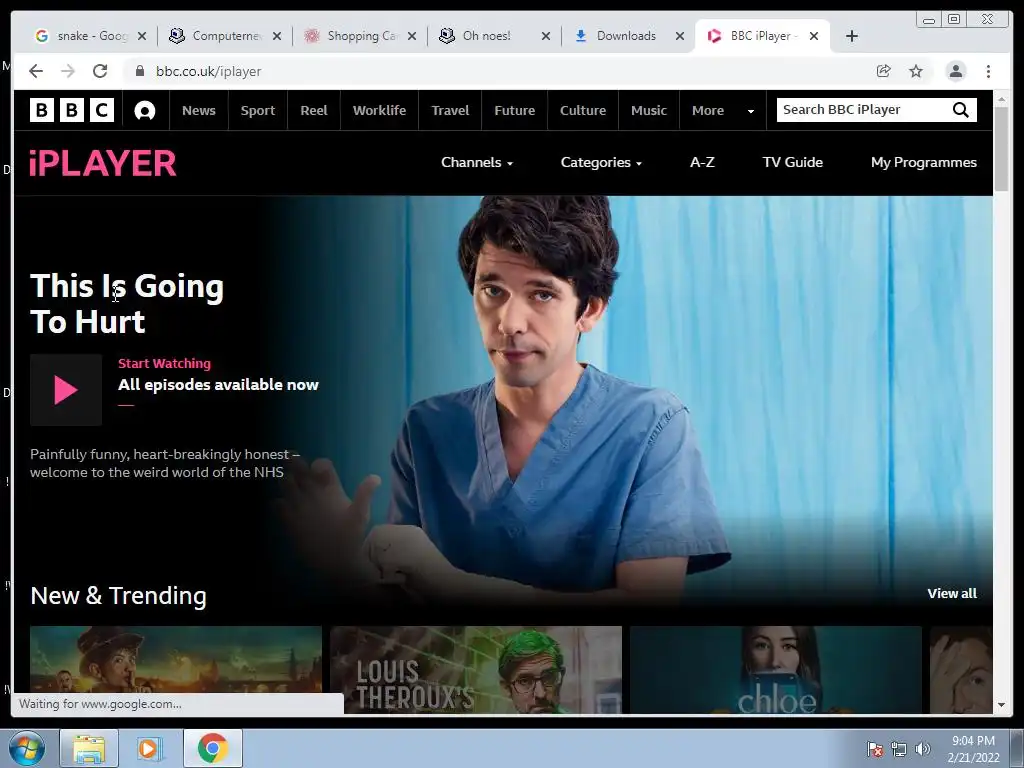Click the search magnifier icon
1024x768 pixels.
point(961,110)
